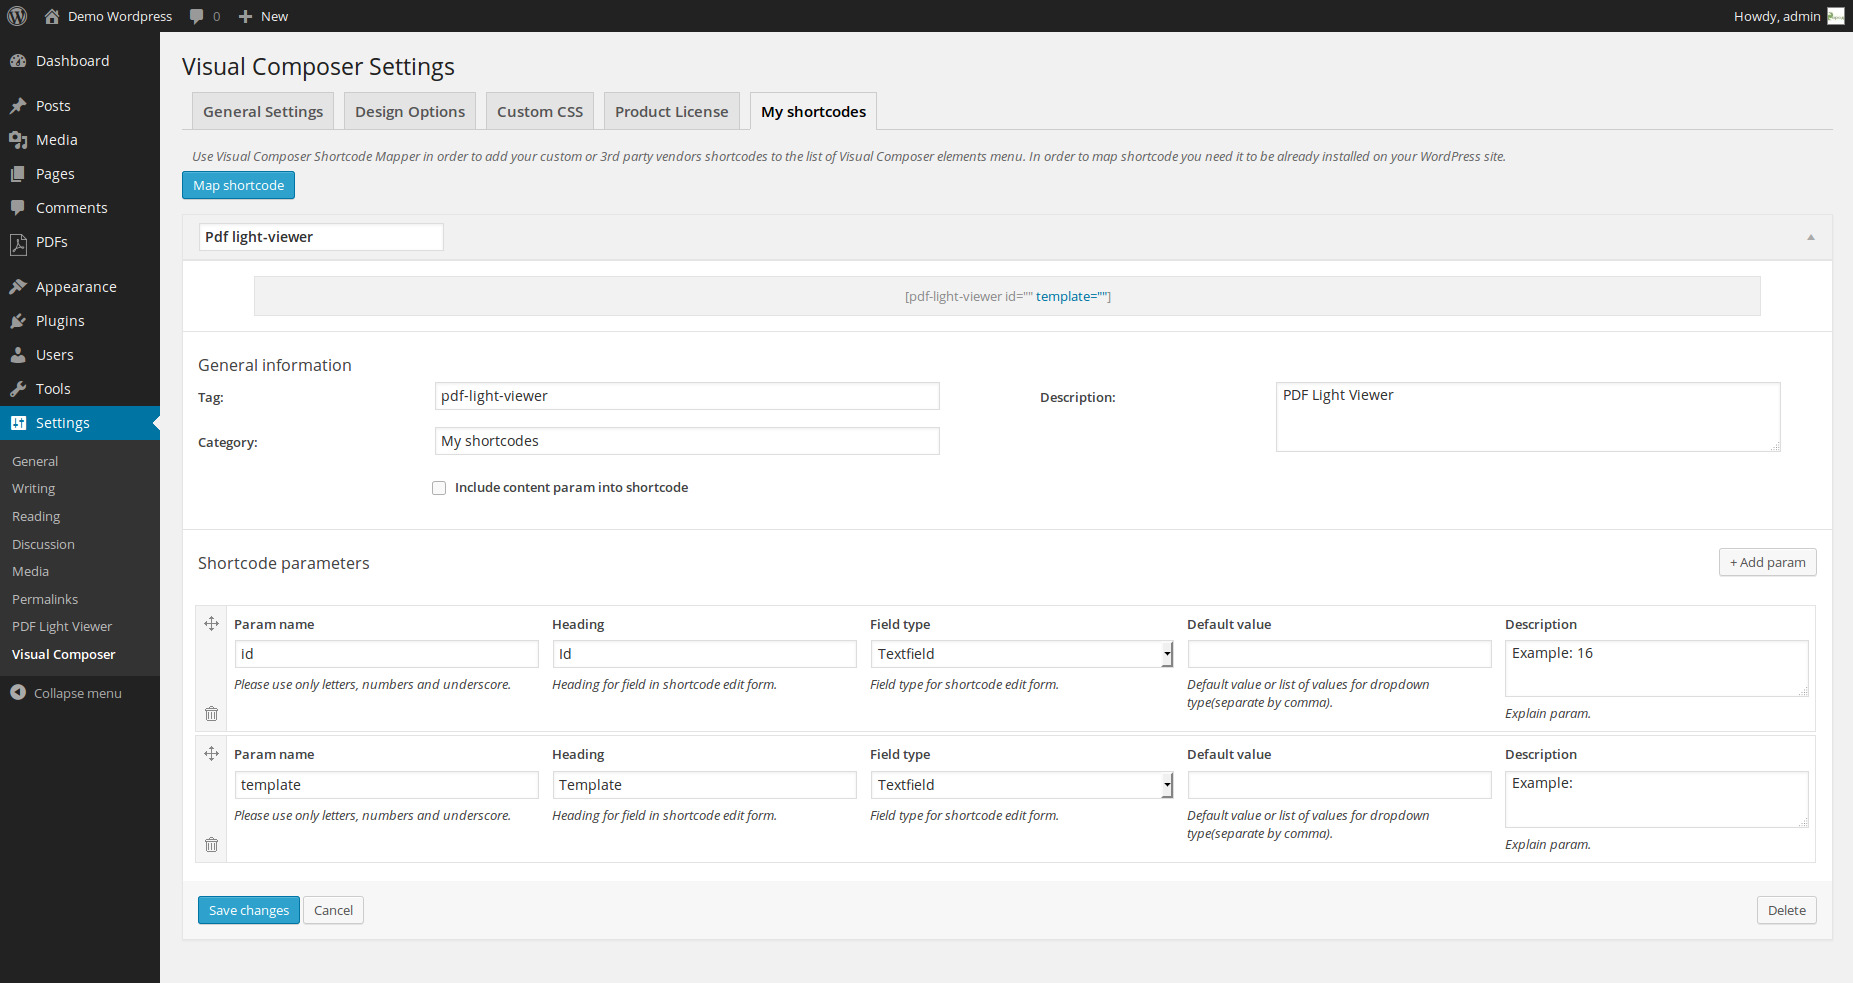Click the Map shortcode button
The width and height of the screenshot is (1853, 983).
[x=238, y=186]
